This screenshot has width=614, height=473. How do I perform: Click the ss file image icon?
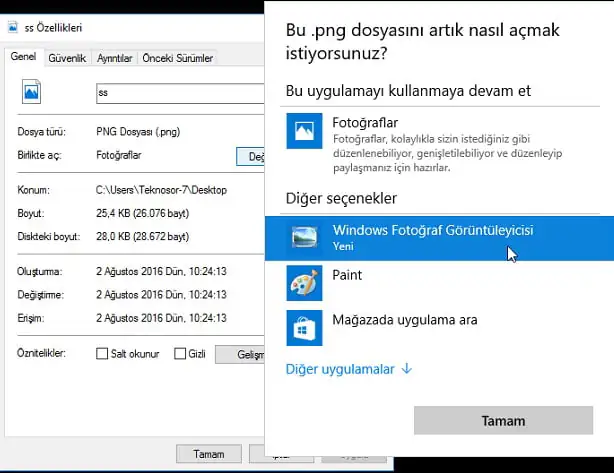(31, 92)
